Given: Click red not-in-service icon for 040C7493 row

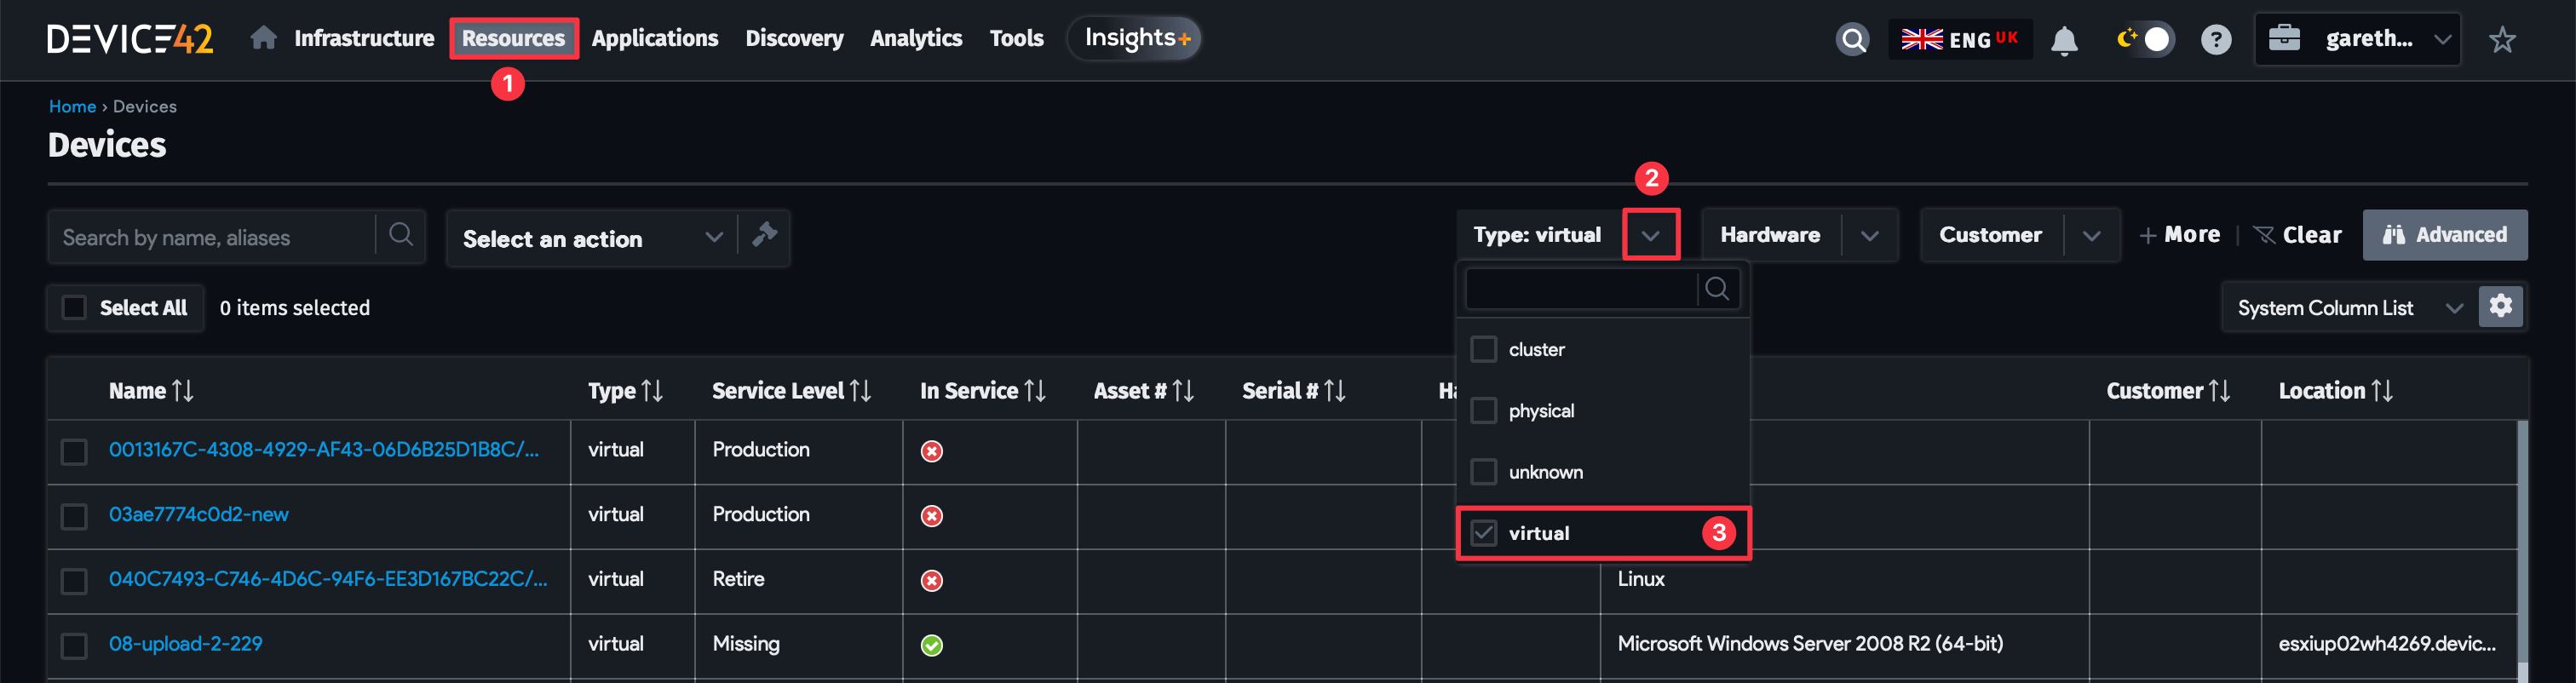Looking at the screenshot, I should click(931, 581).
